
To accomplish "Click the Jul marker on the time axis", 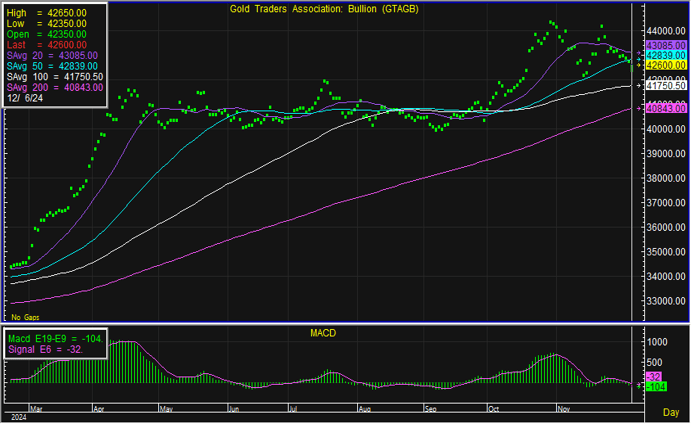I will (294, 409).
